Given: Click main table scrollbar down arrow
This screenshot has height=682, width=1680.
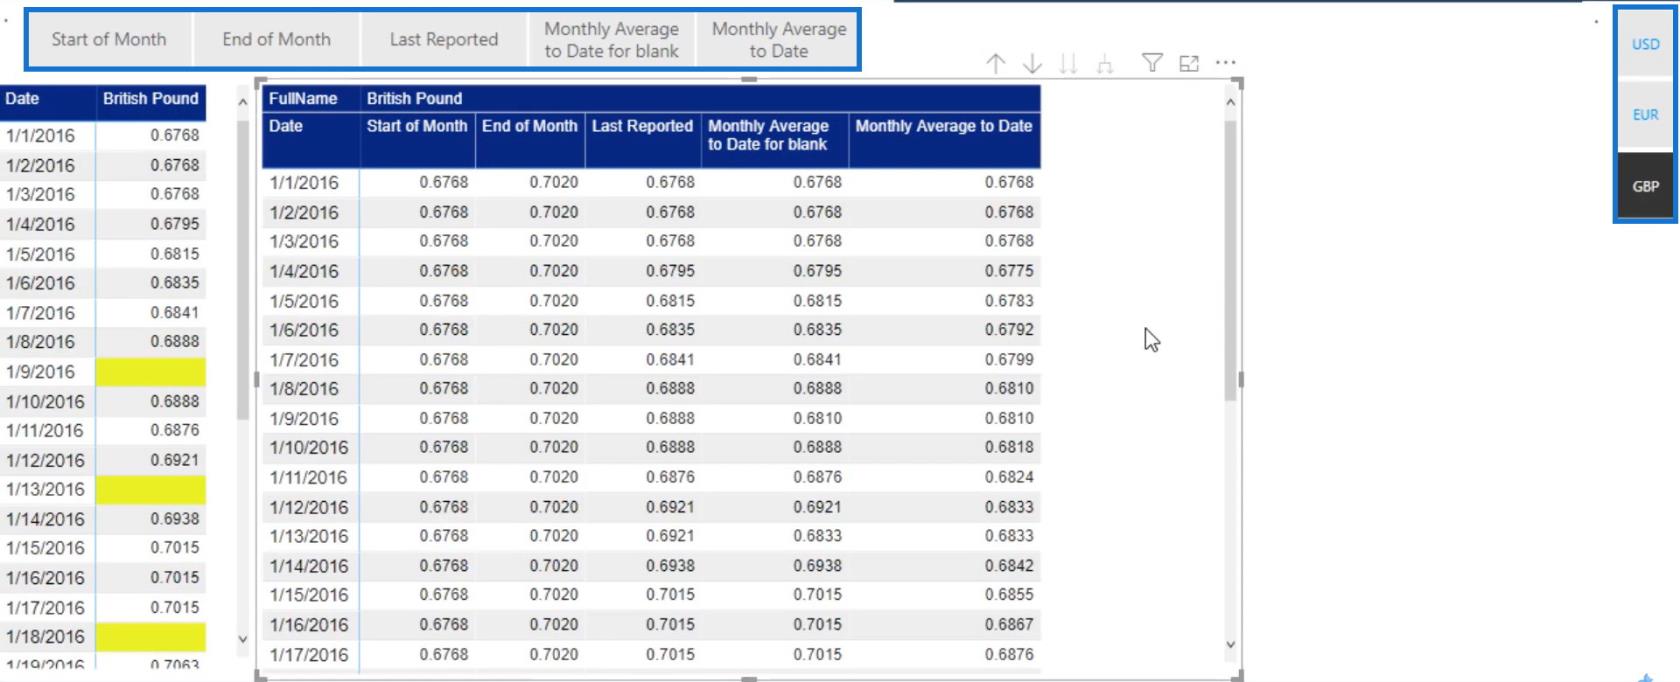Looking at the screenshot, I should [1231, 645].
